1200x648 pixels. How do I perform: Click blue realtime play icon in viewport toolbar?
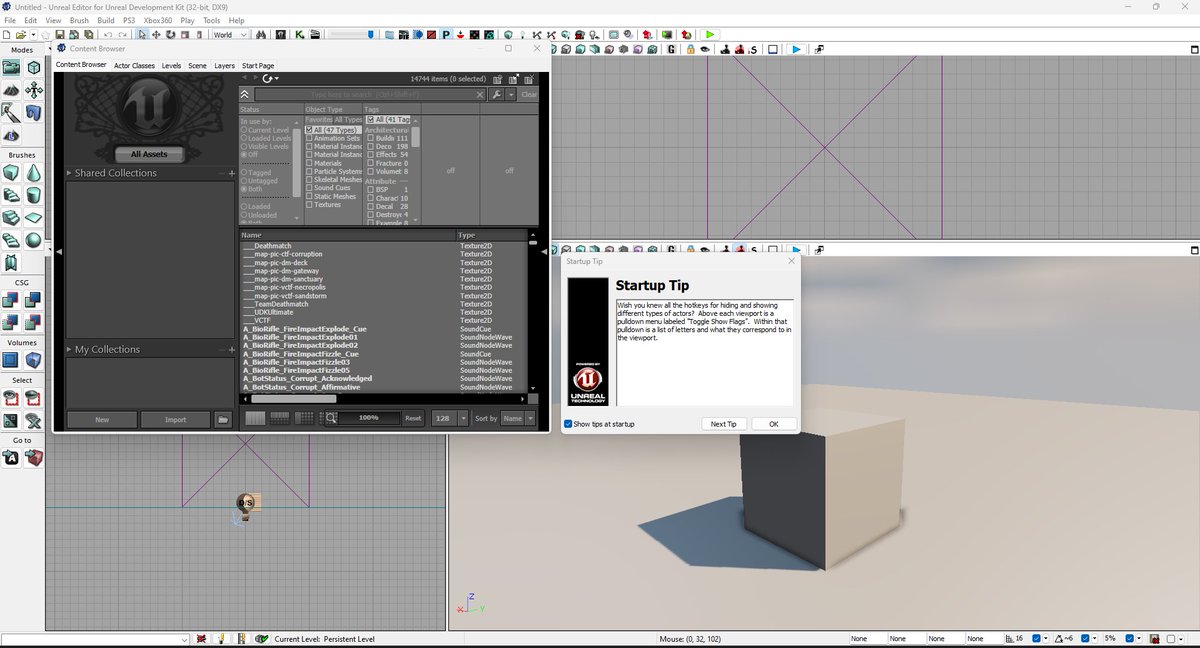pyautogui.click(x=797, y=49)
